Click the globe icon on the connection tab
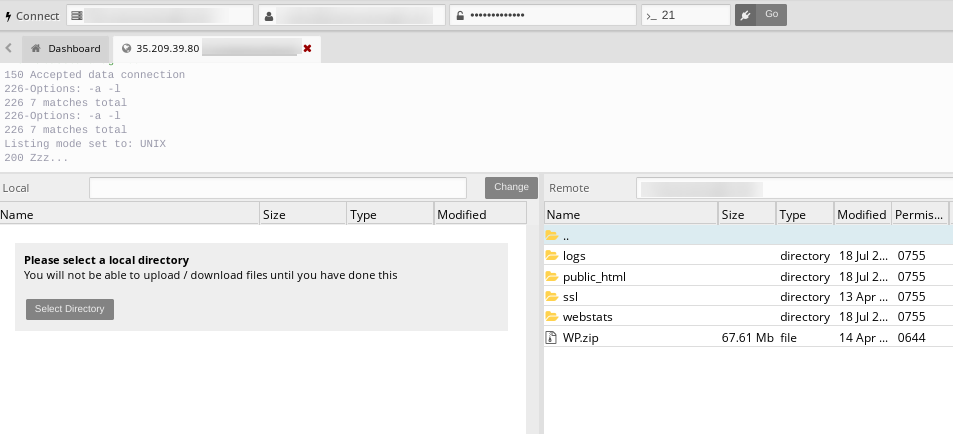The width and height of the screenshot is (953, 434). click(126, 48)
